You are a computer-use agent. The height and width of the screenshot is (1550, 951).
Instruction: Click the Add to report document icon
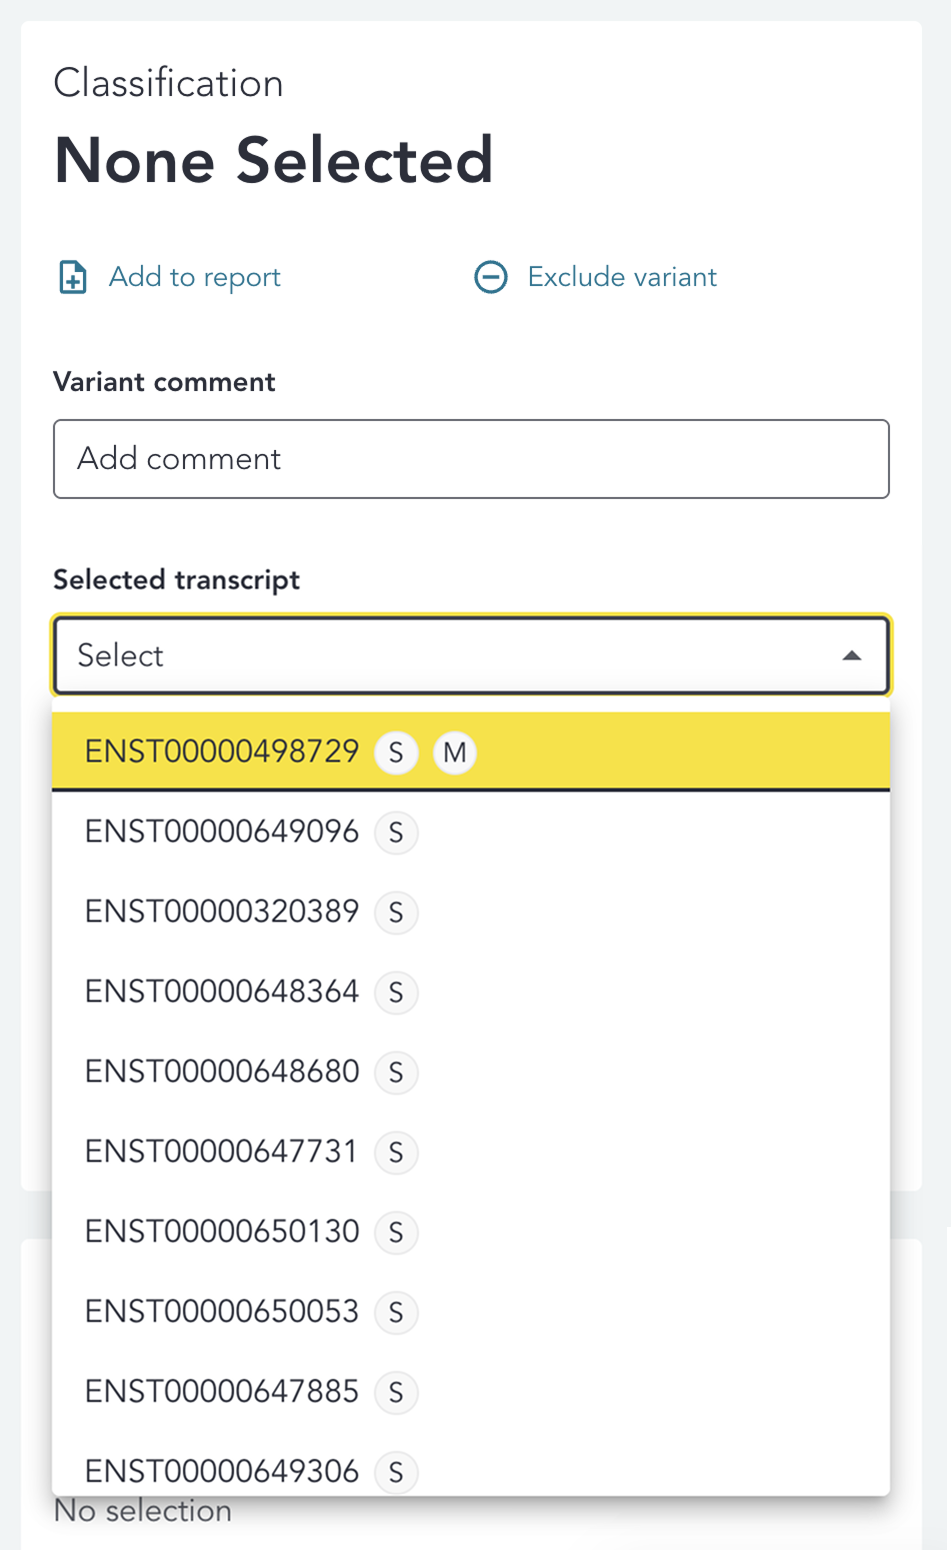[73, 277]
